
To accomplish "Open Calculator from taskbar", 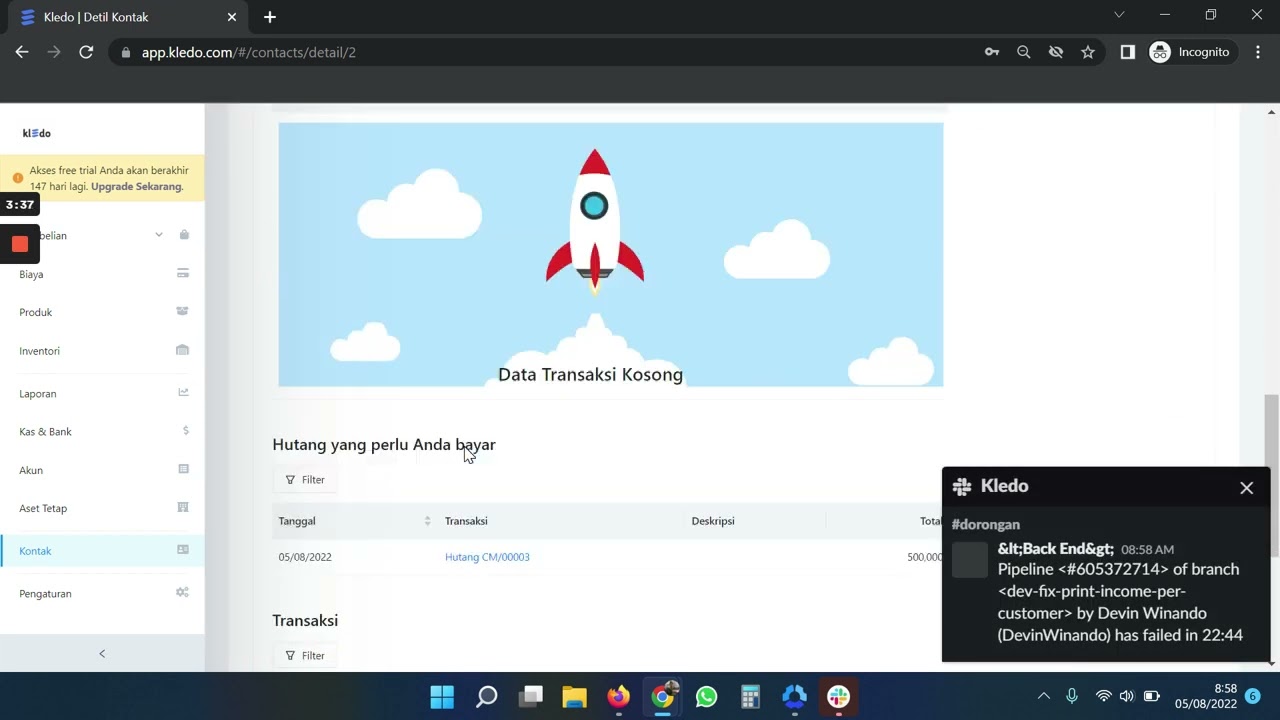I will click(750, 696).
